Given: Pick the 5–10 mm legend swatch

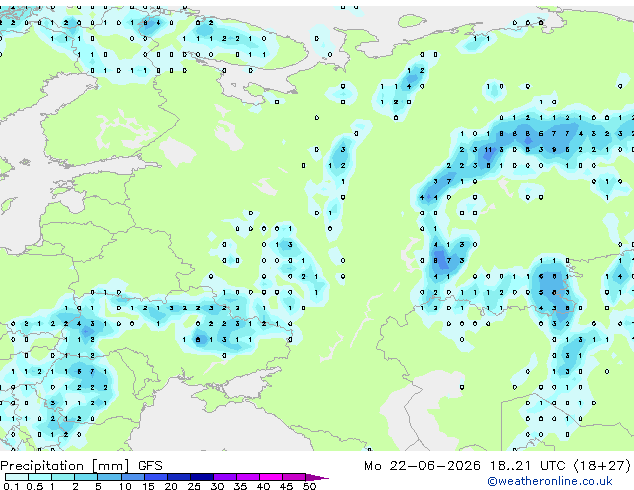Looking at the screenshot, I should pyautogui.click(x=109, y=477).
